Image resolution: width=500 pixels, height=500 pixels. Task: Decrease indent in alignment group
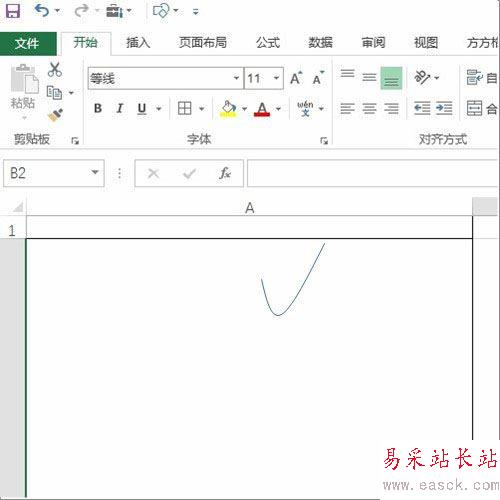(x=422, y=108)
